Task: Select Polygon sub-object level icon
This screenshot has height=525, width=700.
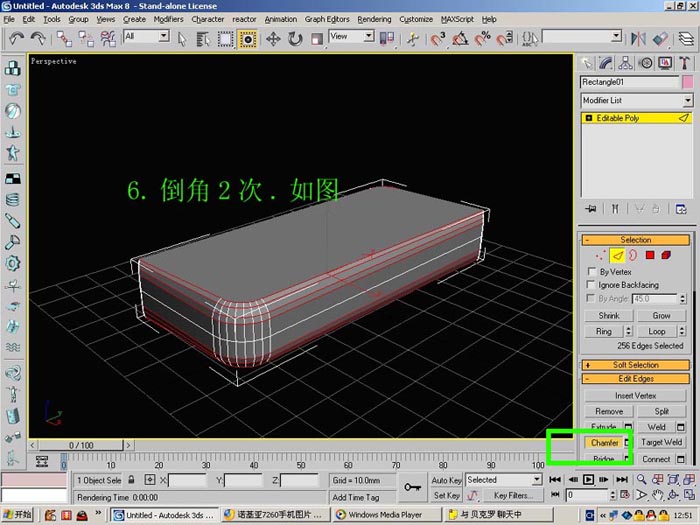Action: 650,255
